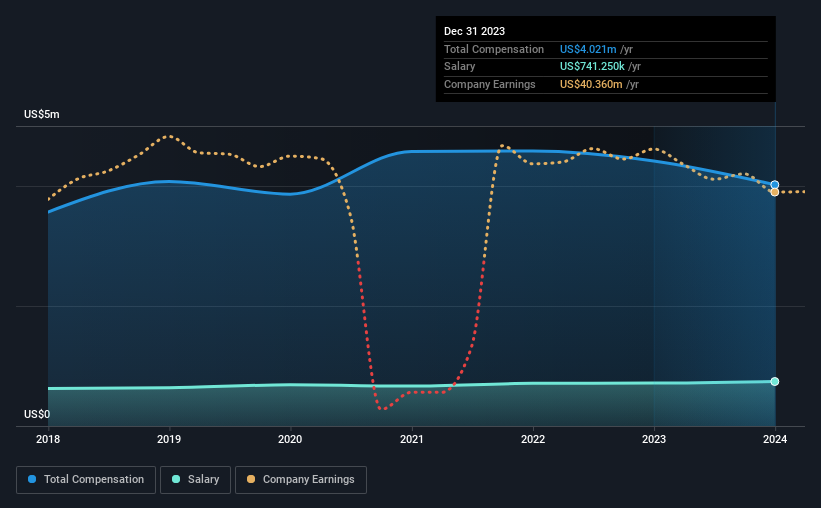Toggle the Salary legend button
Viewport: 821px width, 508px height.
pyautogui.click(x=195, y=480)
